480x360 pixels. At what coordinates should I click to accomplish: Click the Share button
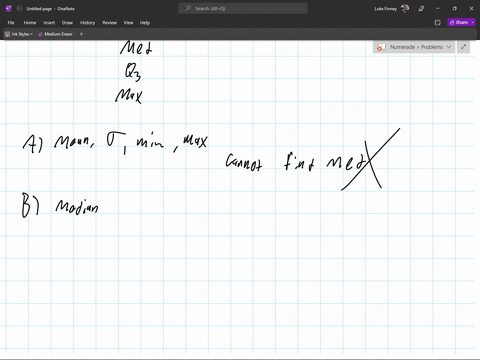(x=459, y=22)
